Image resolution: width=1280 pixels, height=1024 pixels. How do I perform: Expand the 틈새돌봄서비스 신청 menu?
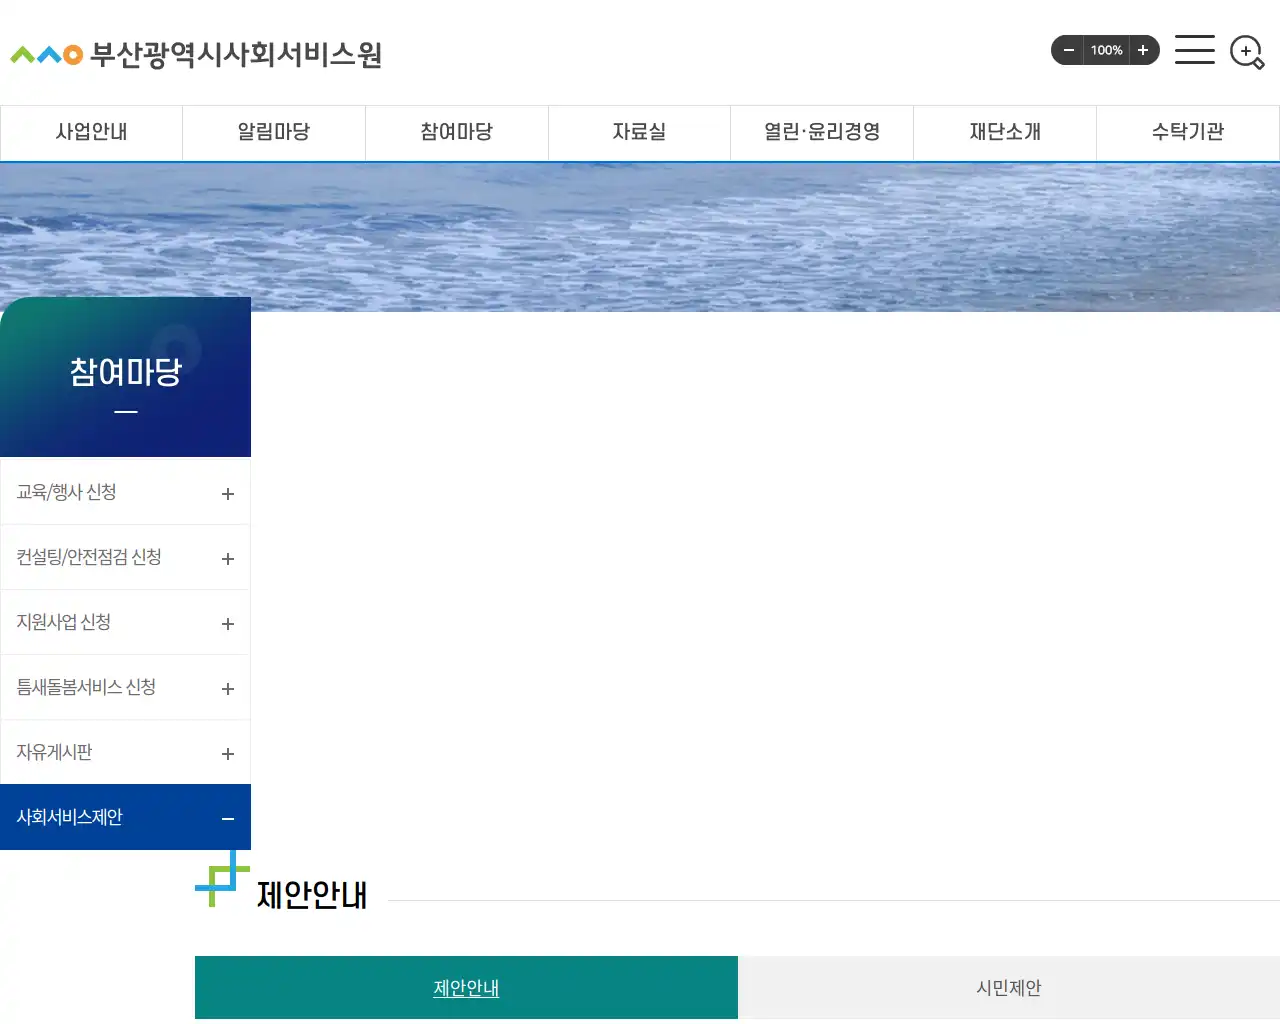click(125, 686)
